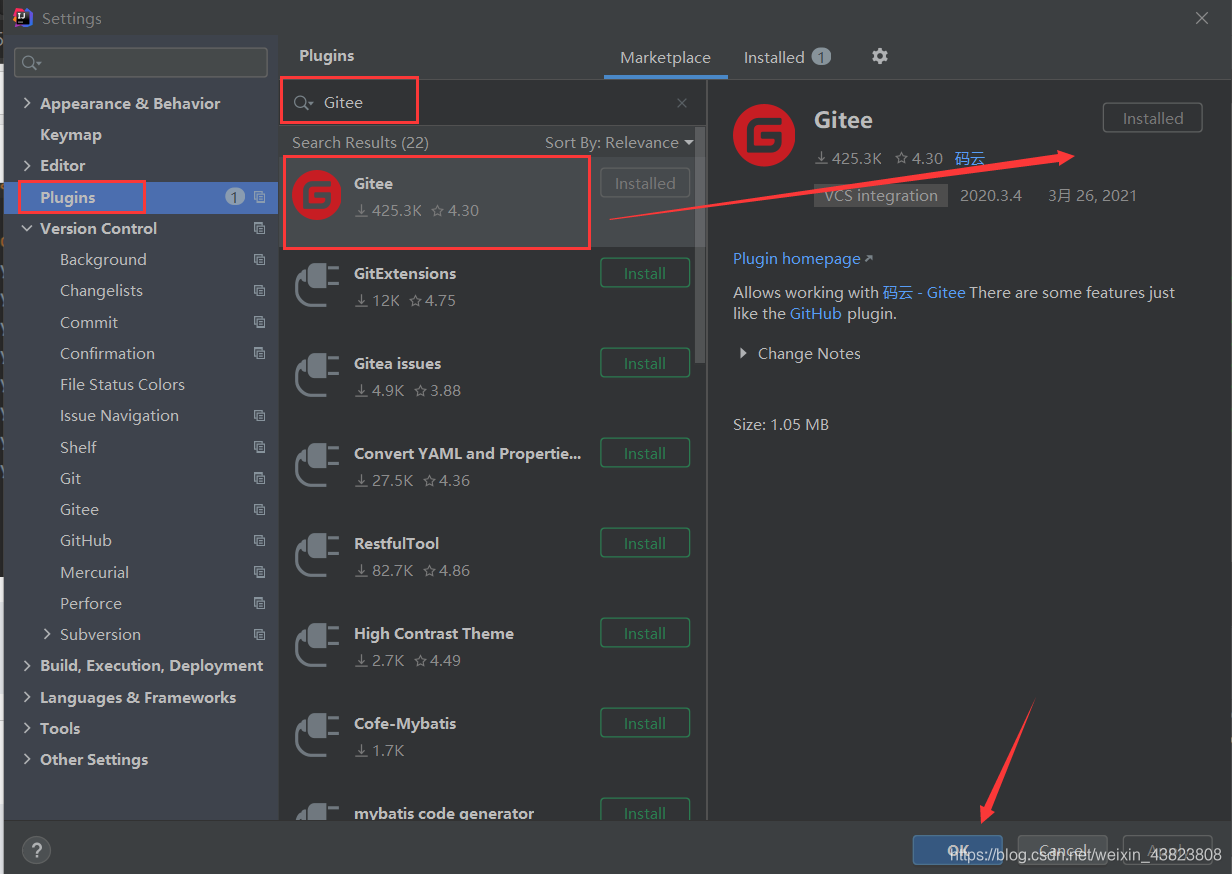Install the RestfulTool plugin
Image resolution: width=1232 pixels, height=874 pixels.
pyautogui.click(x=645, y=543)
